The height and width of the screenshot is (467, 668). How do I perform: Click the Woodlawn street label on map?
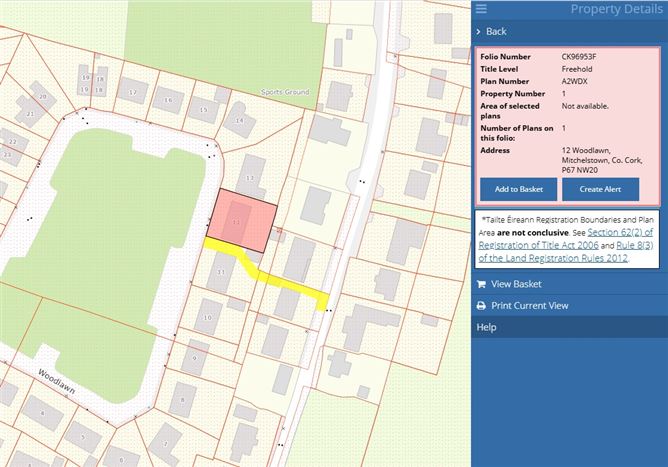(57, 381)
